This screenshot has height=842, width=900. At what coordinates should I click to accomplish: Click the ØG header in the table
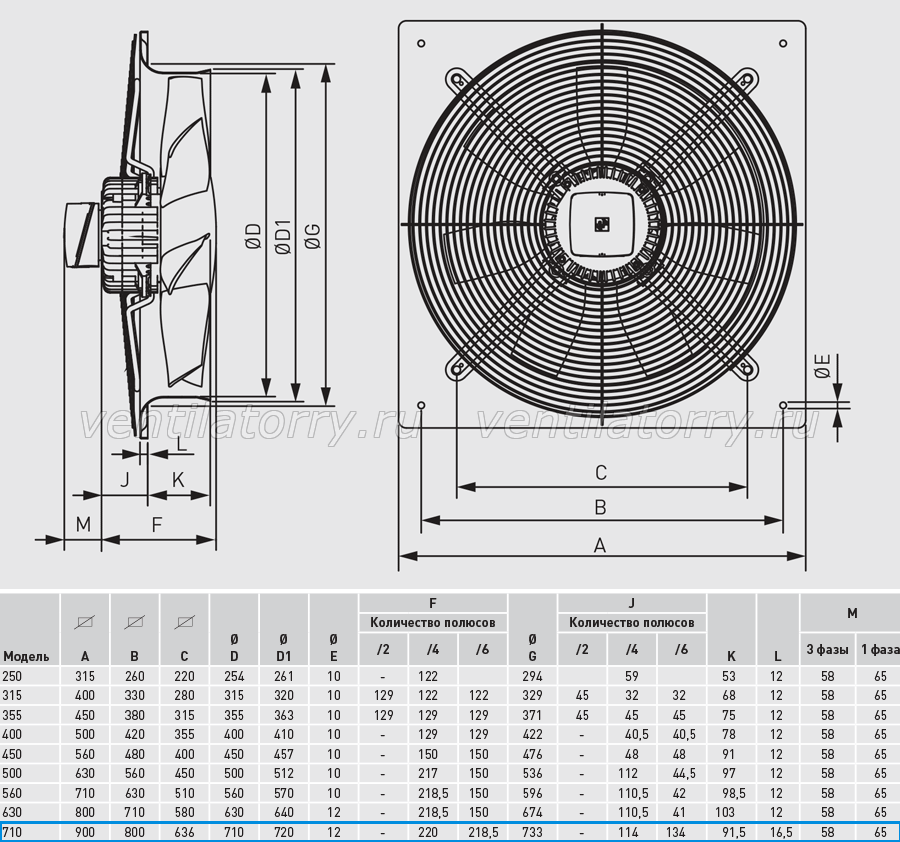pos(532,648)
